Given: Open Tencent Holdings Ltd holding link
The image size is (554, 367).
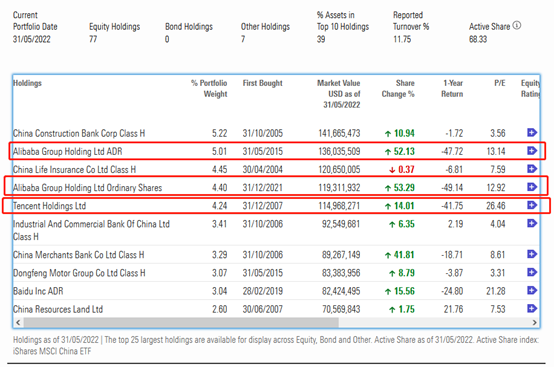Looking at the screenshot, I should (x=49, y=206).
